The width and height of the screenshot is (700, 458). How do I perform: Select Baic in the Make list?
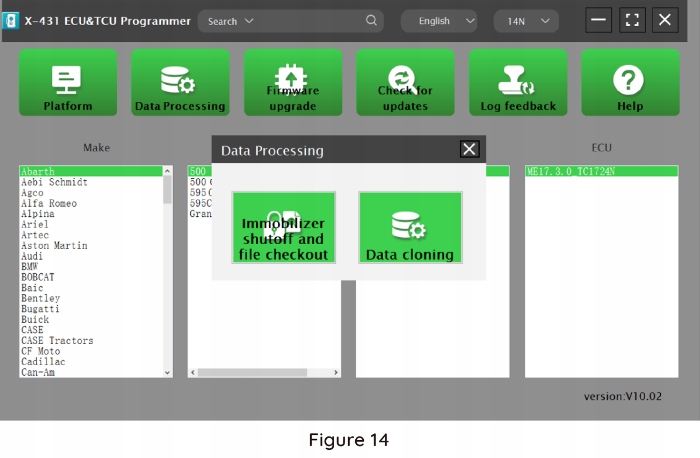91,288
